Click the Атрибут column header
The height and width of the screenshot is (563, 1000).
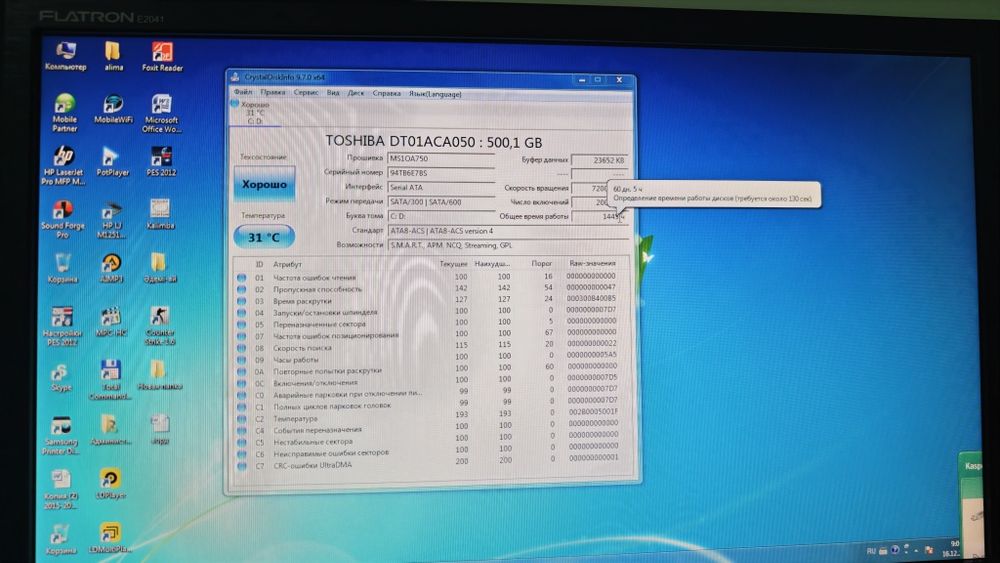tap(287, 264)
